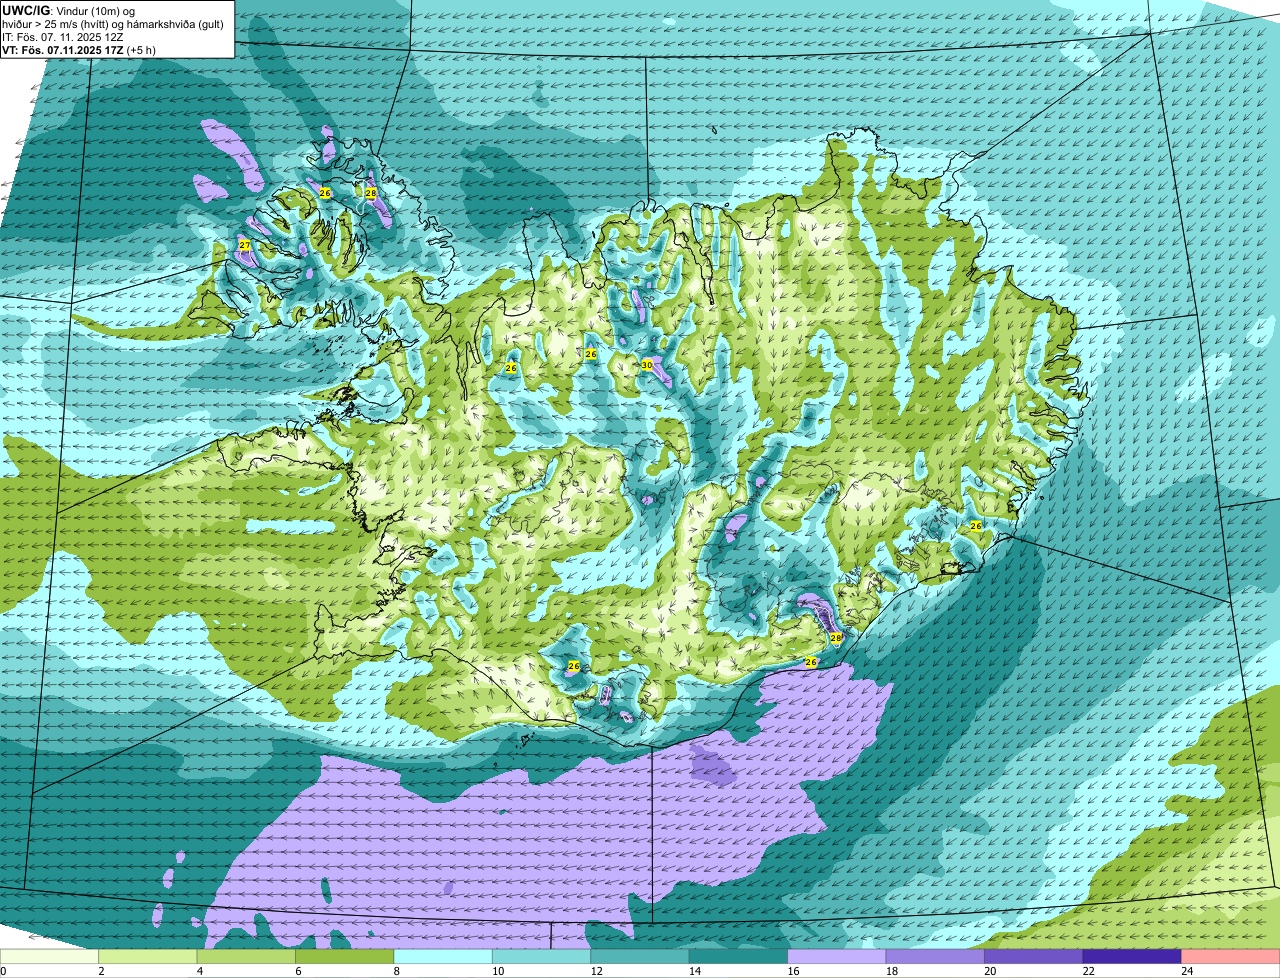This screenshot has height=978, width=1280.
Task: Click the 14–16 m/s dark teal legend swatch
Action: [738, 956]
